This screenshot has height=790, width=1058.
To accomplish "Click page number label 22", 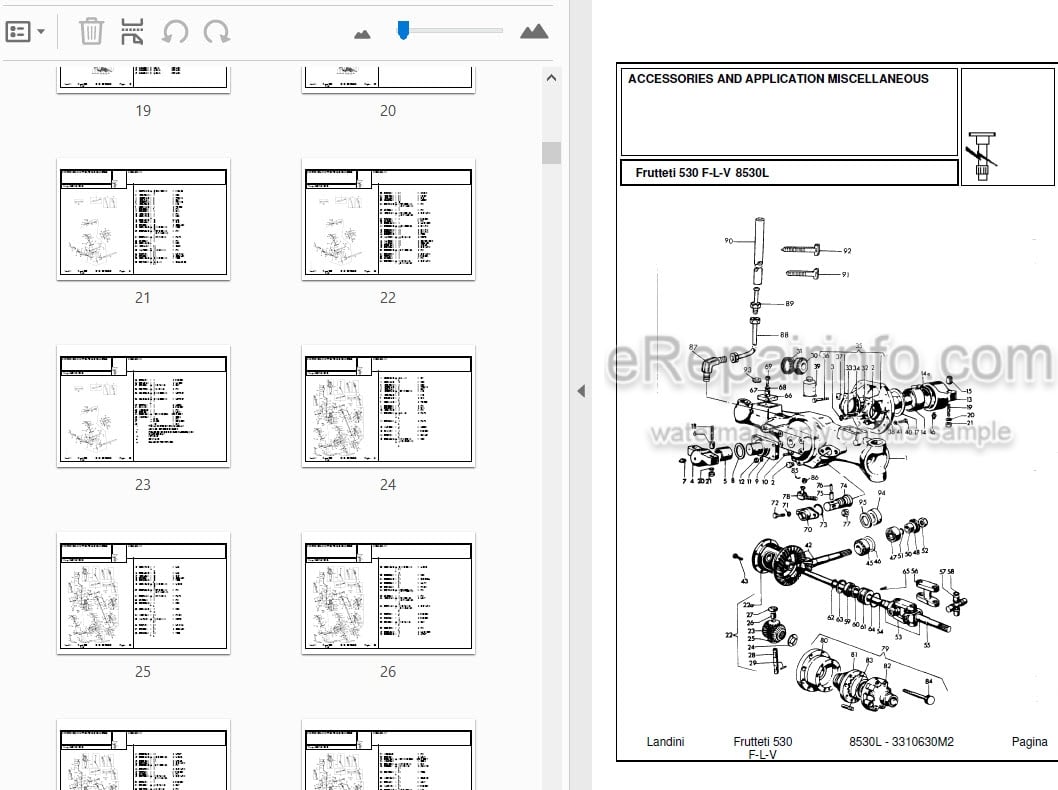I will click(x=388, y=298).
